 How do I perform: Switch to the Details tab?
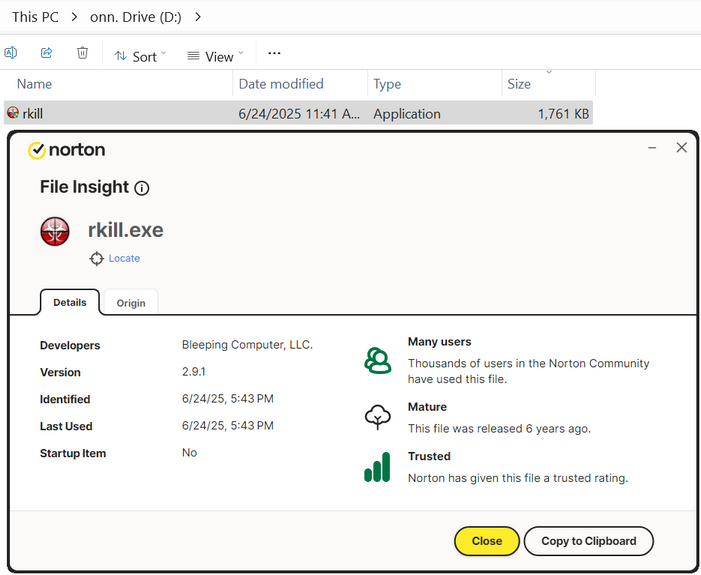(x=70, y=302)
